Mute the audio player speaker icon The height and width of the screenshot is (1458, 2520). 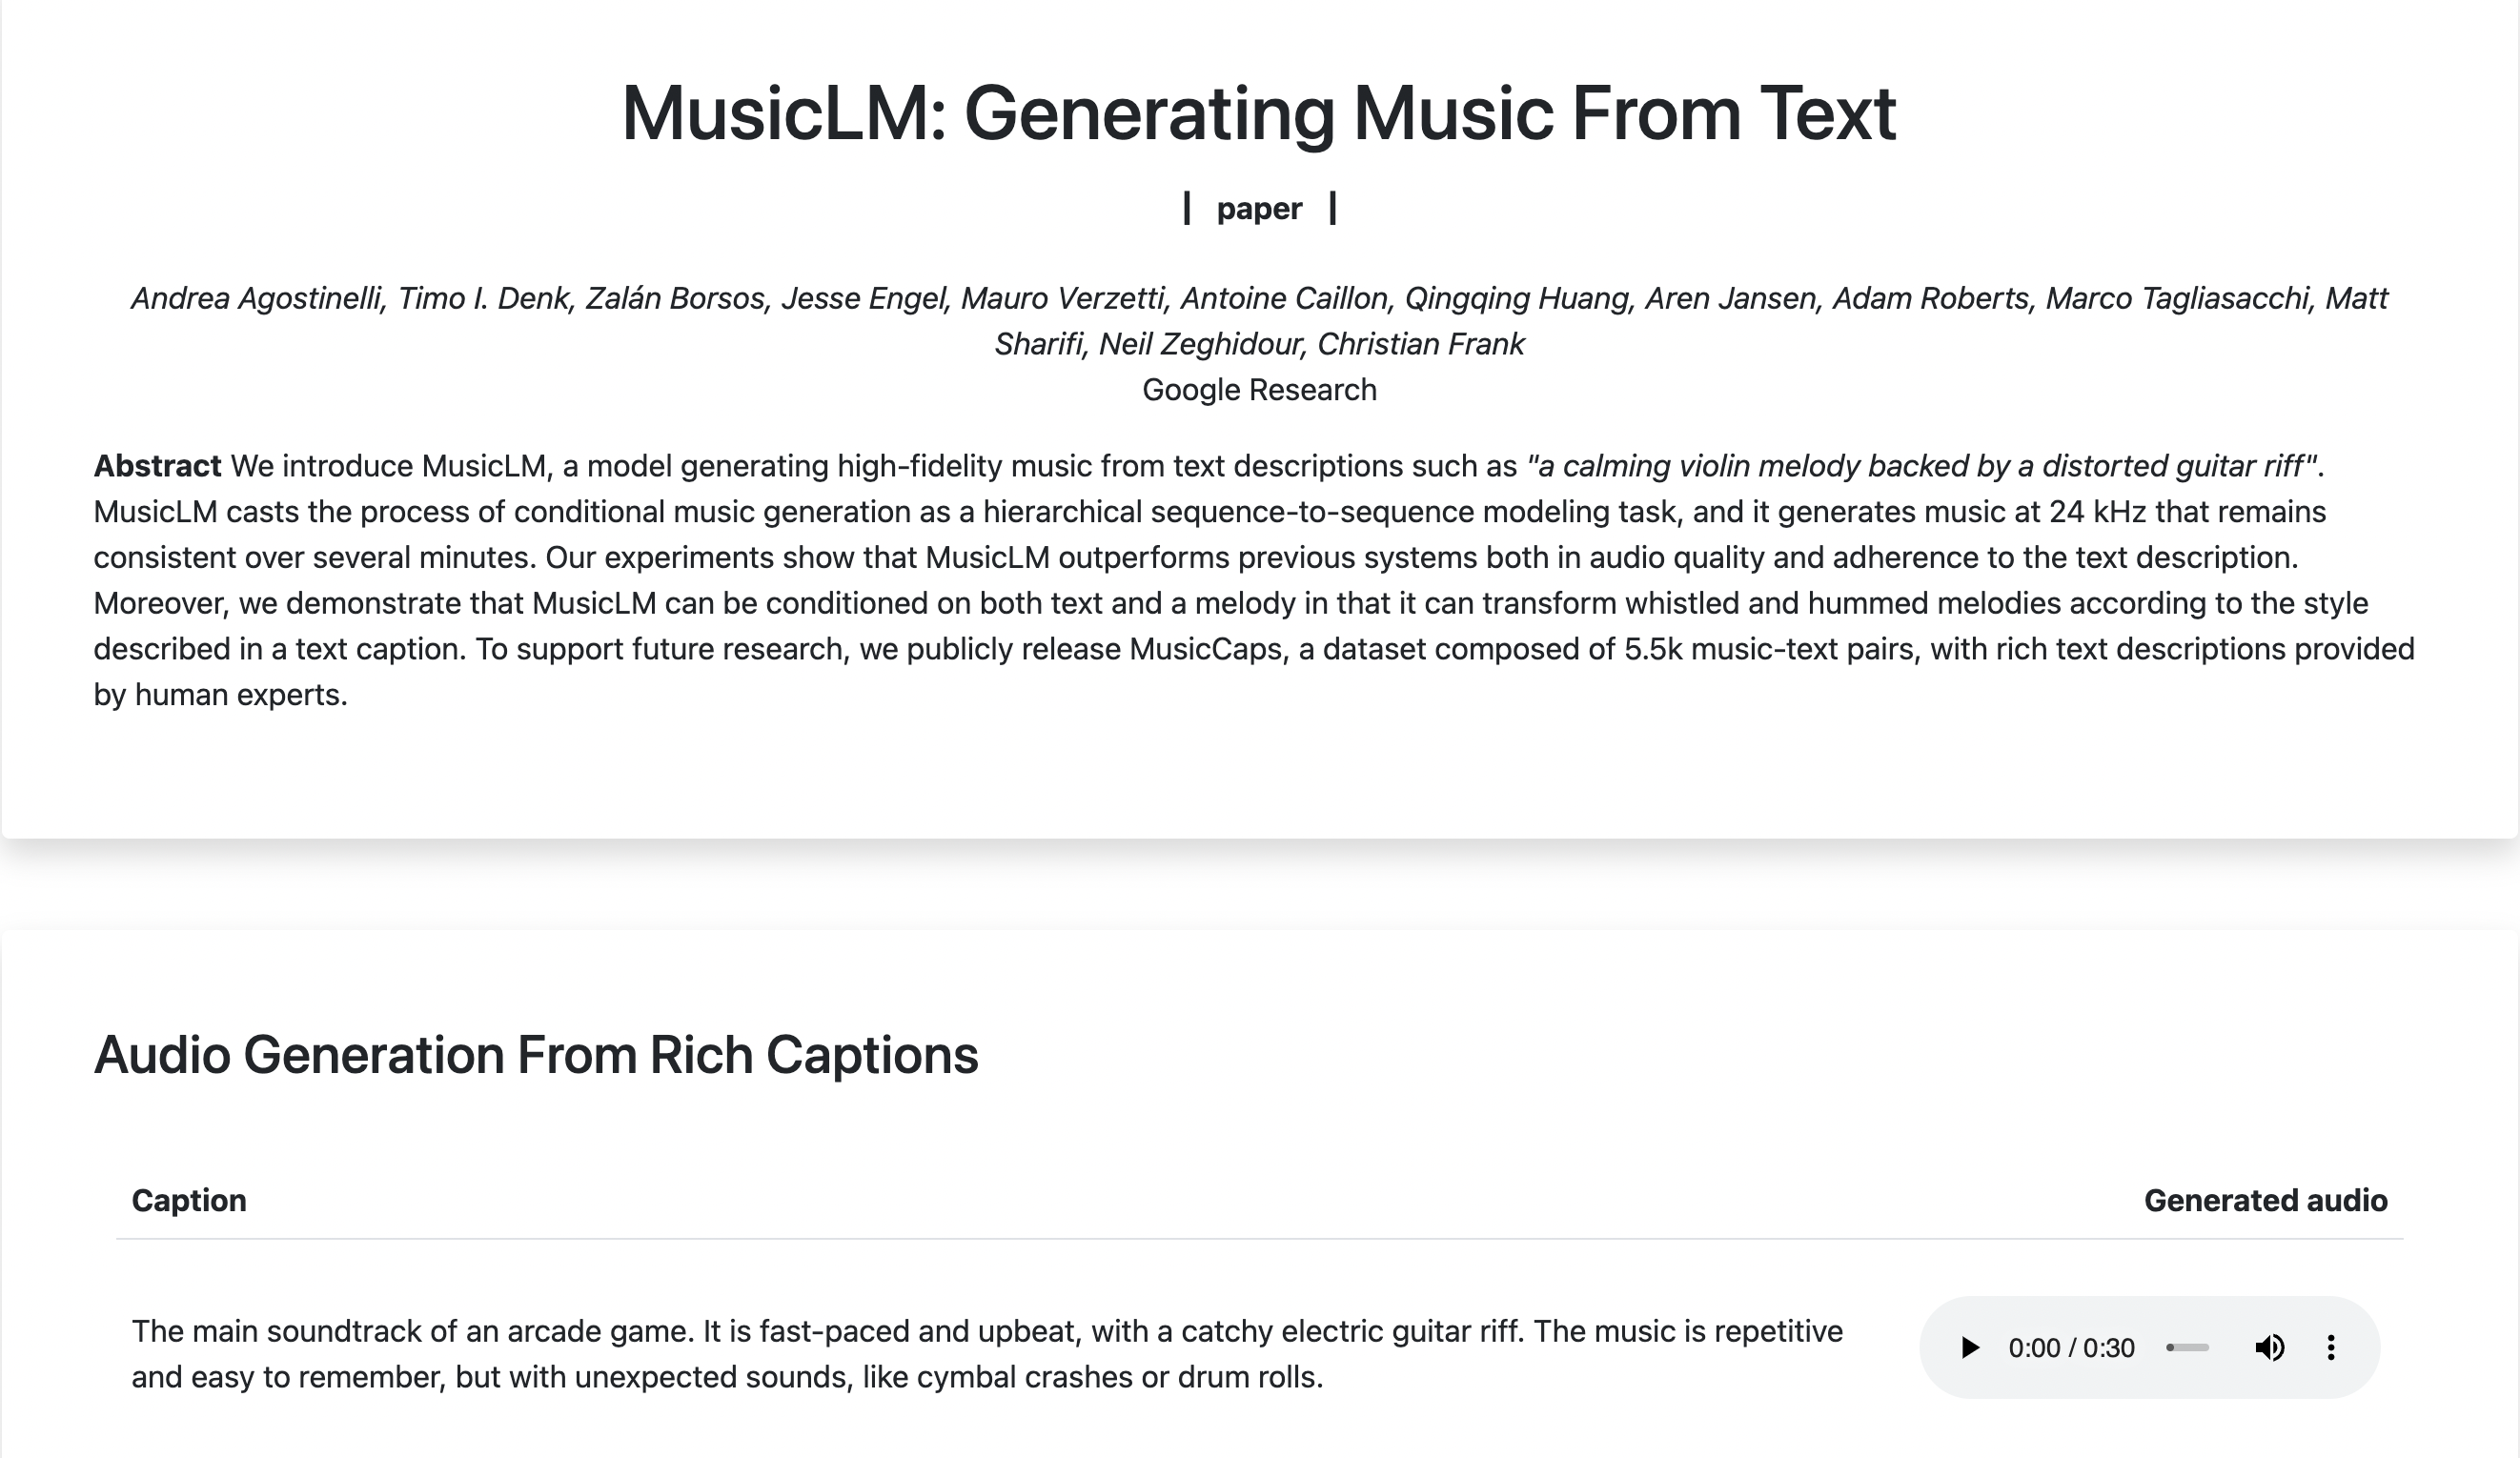click(x=2269, y=1348)
